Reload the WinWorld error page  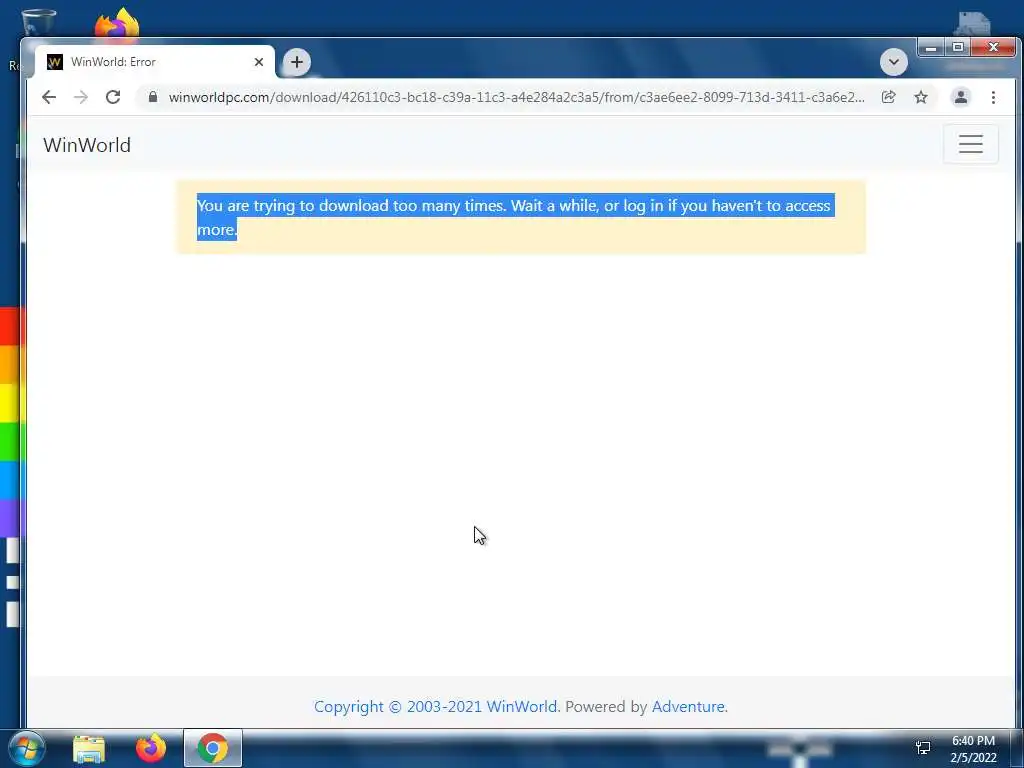click(113, 97)
